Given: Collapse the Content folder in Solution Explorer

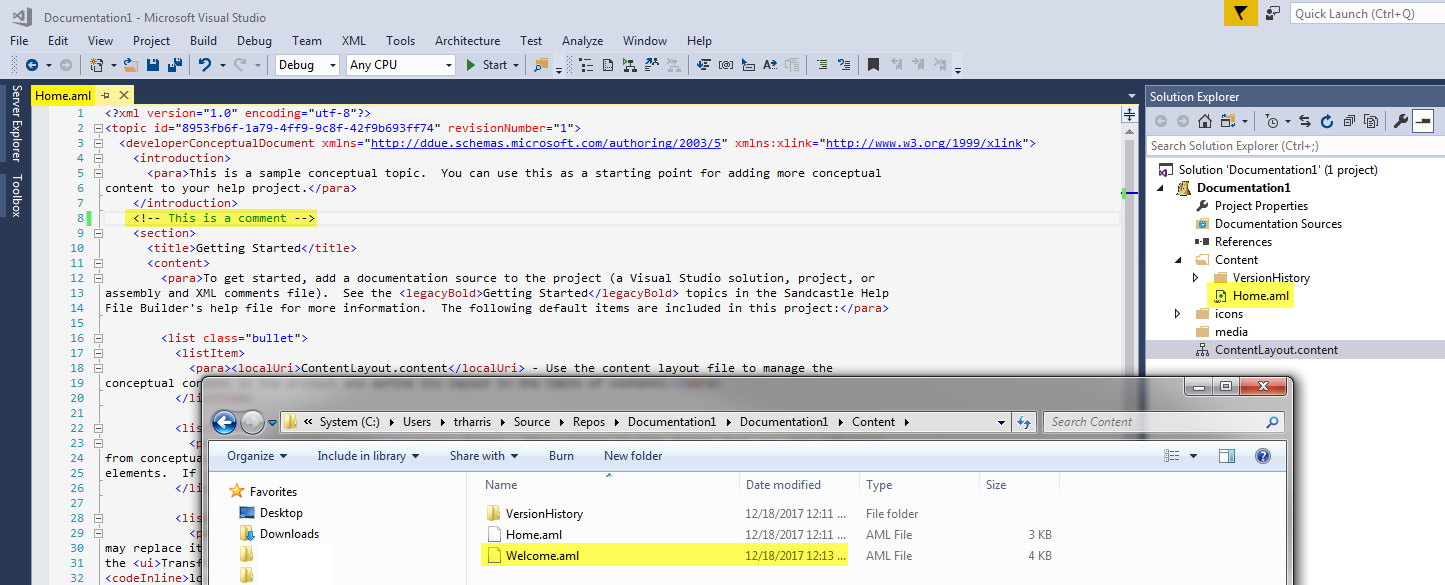Looking at the screenshot, I should [1178, 260].
